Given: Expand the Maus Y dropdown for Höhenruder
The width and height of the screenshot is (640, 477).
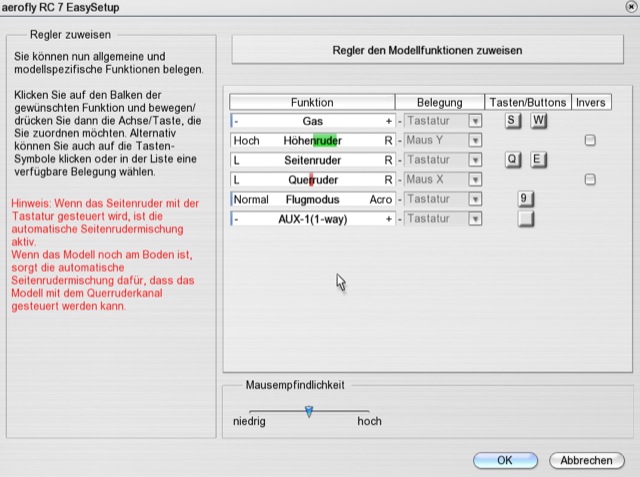Looking at the screenshot, I should click(x=475, y=141).
